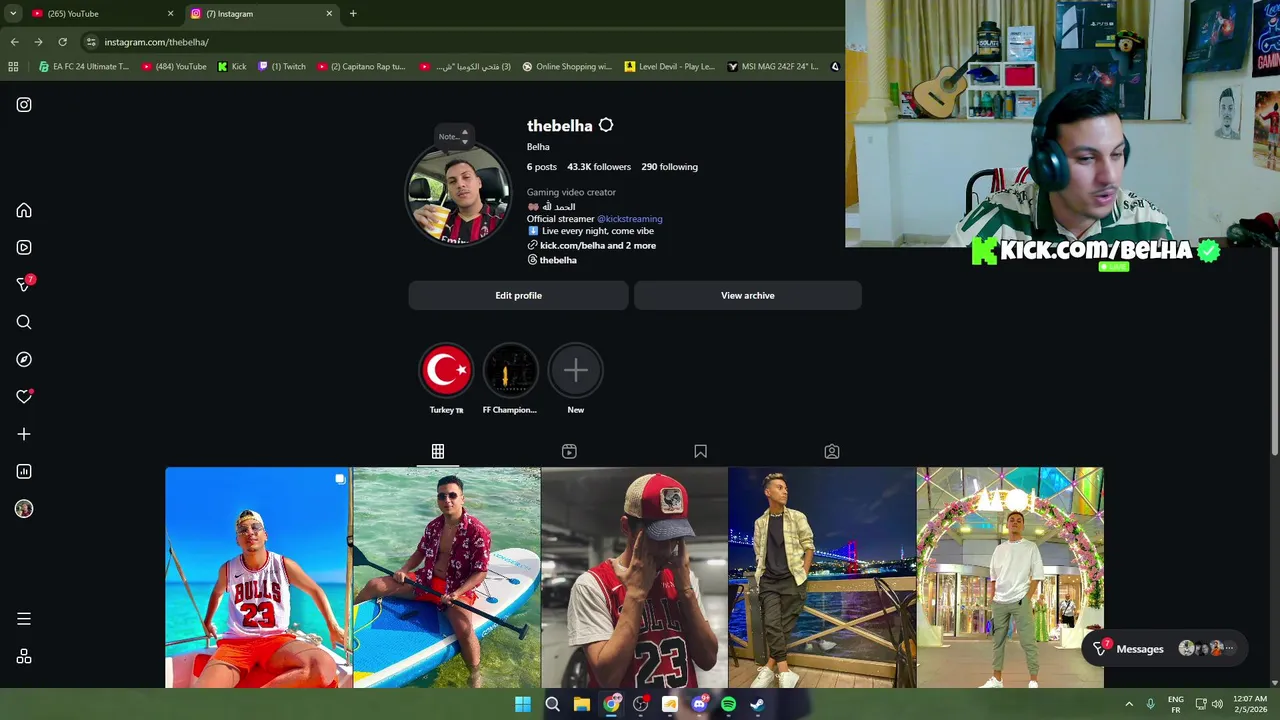Open the More hamburger menu
The image size is (1280, 720).
click(24, 619)
